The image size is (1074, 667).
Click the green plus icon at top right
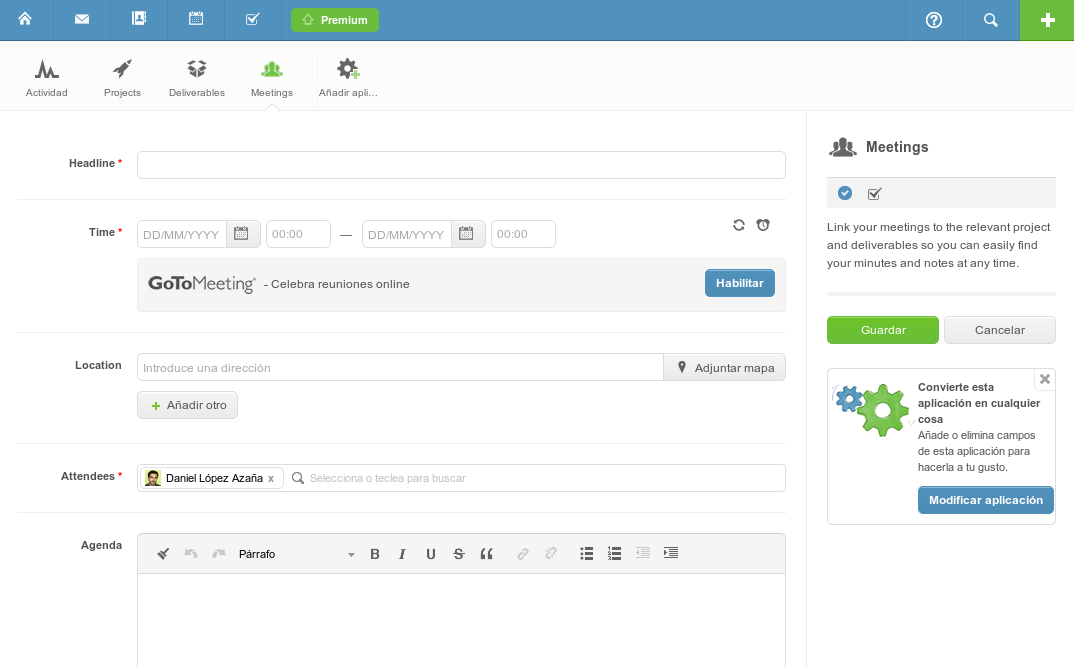coord(1047,20)
